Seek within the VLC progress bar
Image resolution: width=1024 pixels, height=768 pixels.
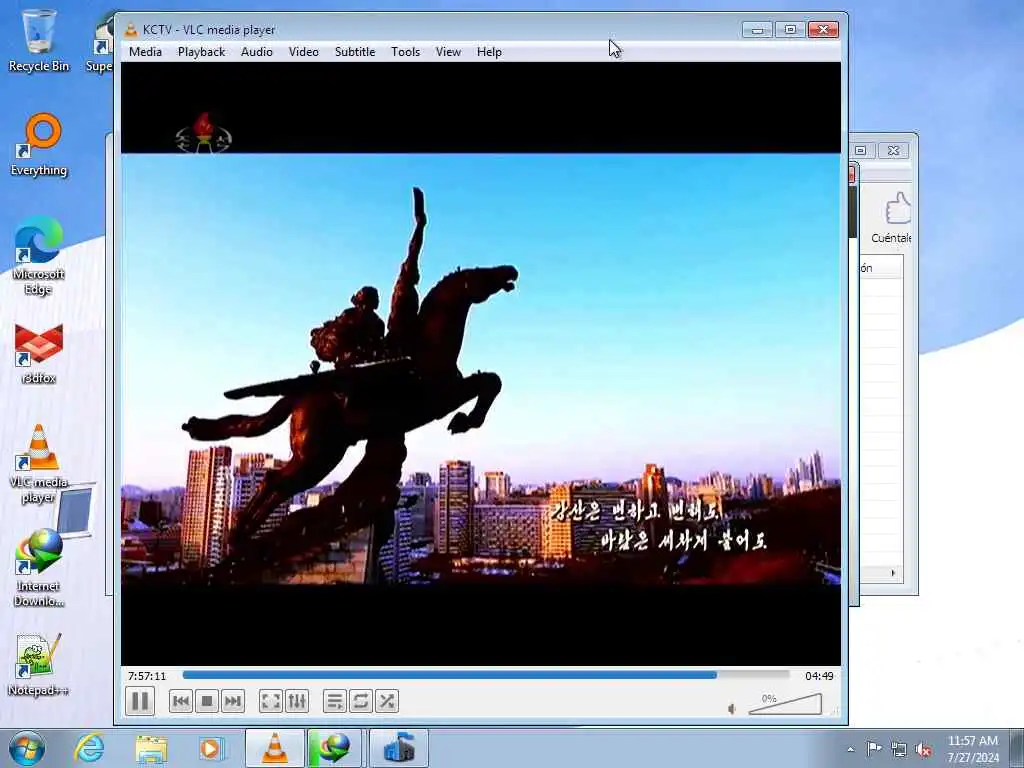[486, 675]
